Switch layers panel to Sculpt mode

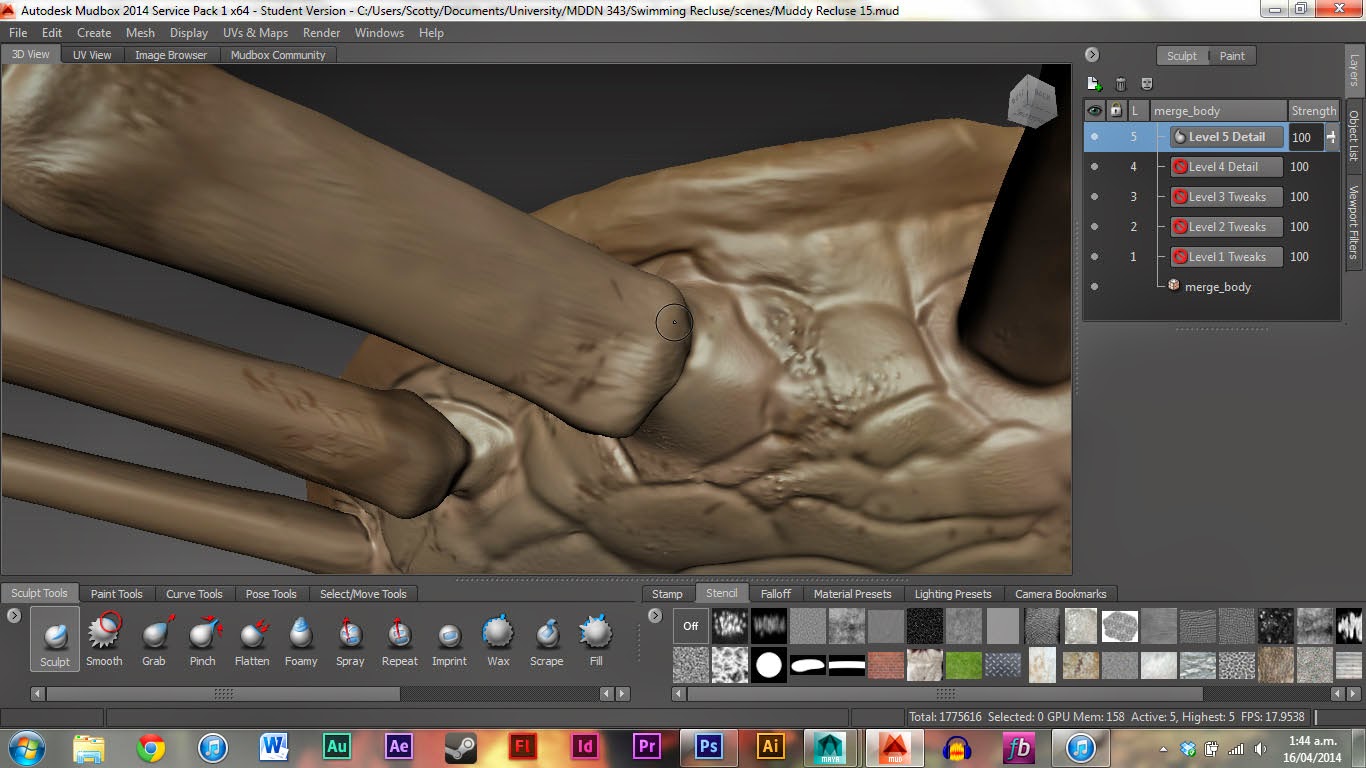[1182, 56]
